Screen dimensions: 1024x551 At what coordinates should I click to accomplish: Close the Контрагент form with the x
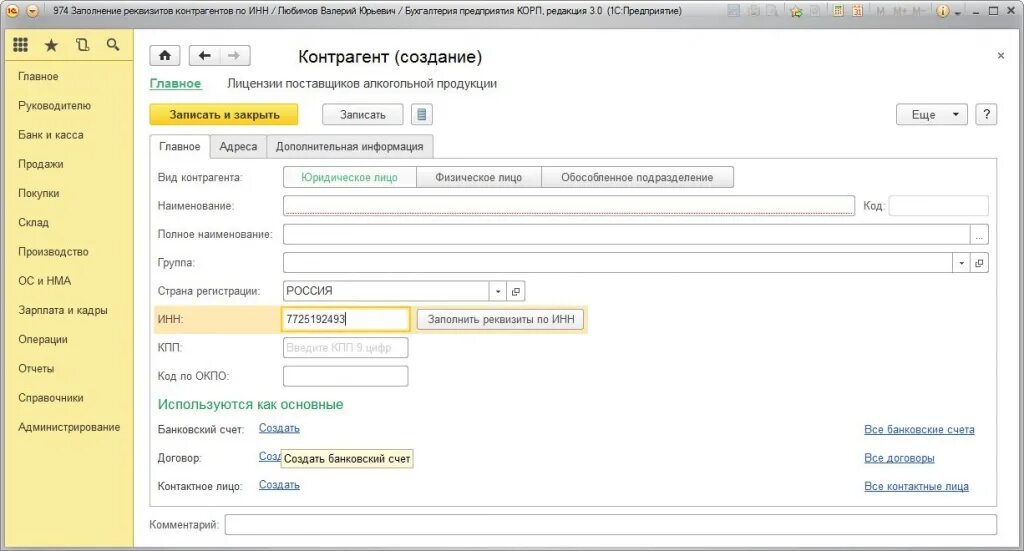[x=1000, y=56]
